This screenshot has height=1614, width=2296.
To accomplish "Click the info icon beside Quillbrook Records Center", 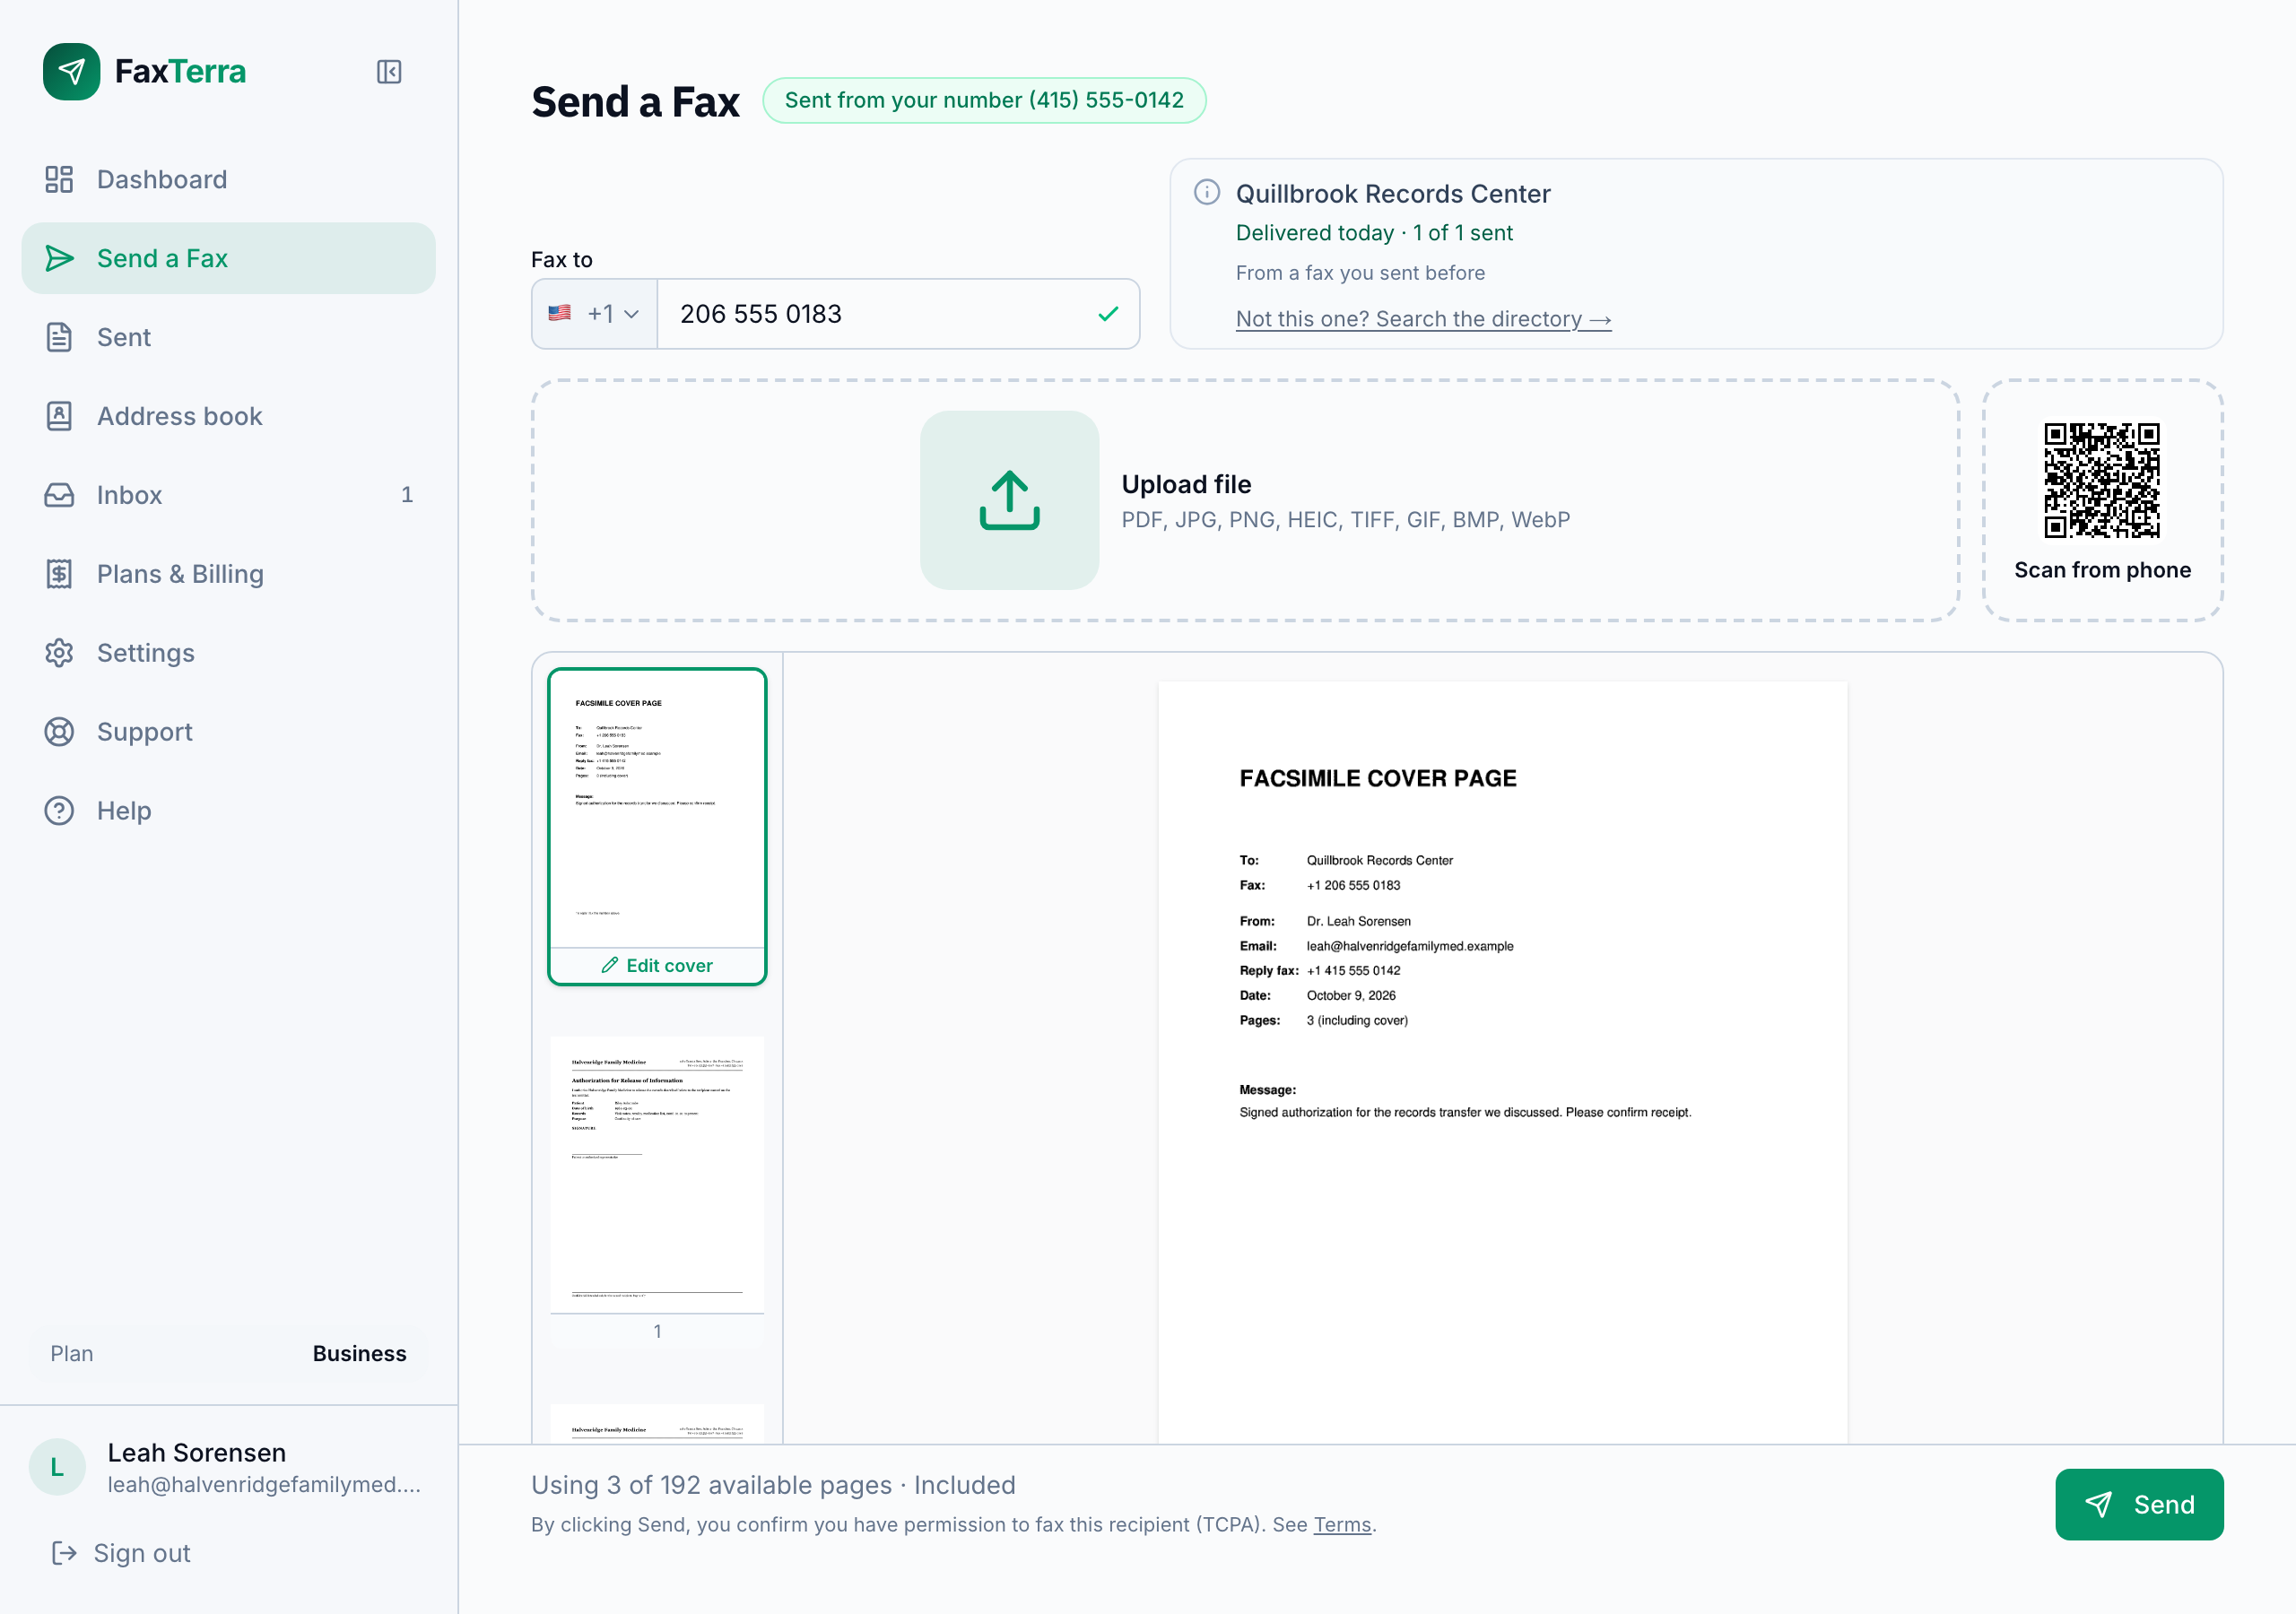I will pos(1207,192).
